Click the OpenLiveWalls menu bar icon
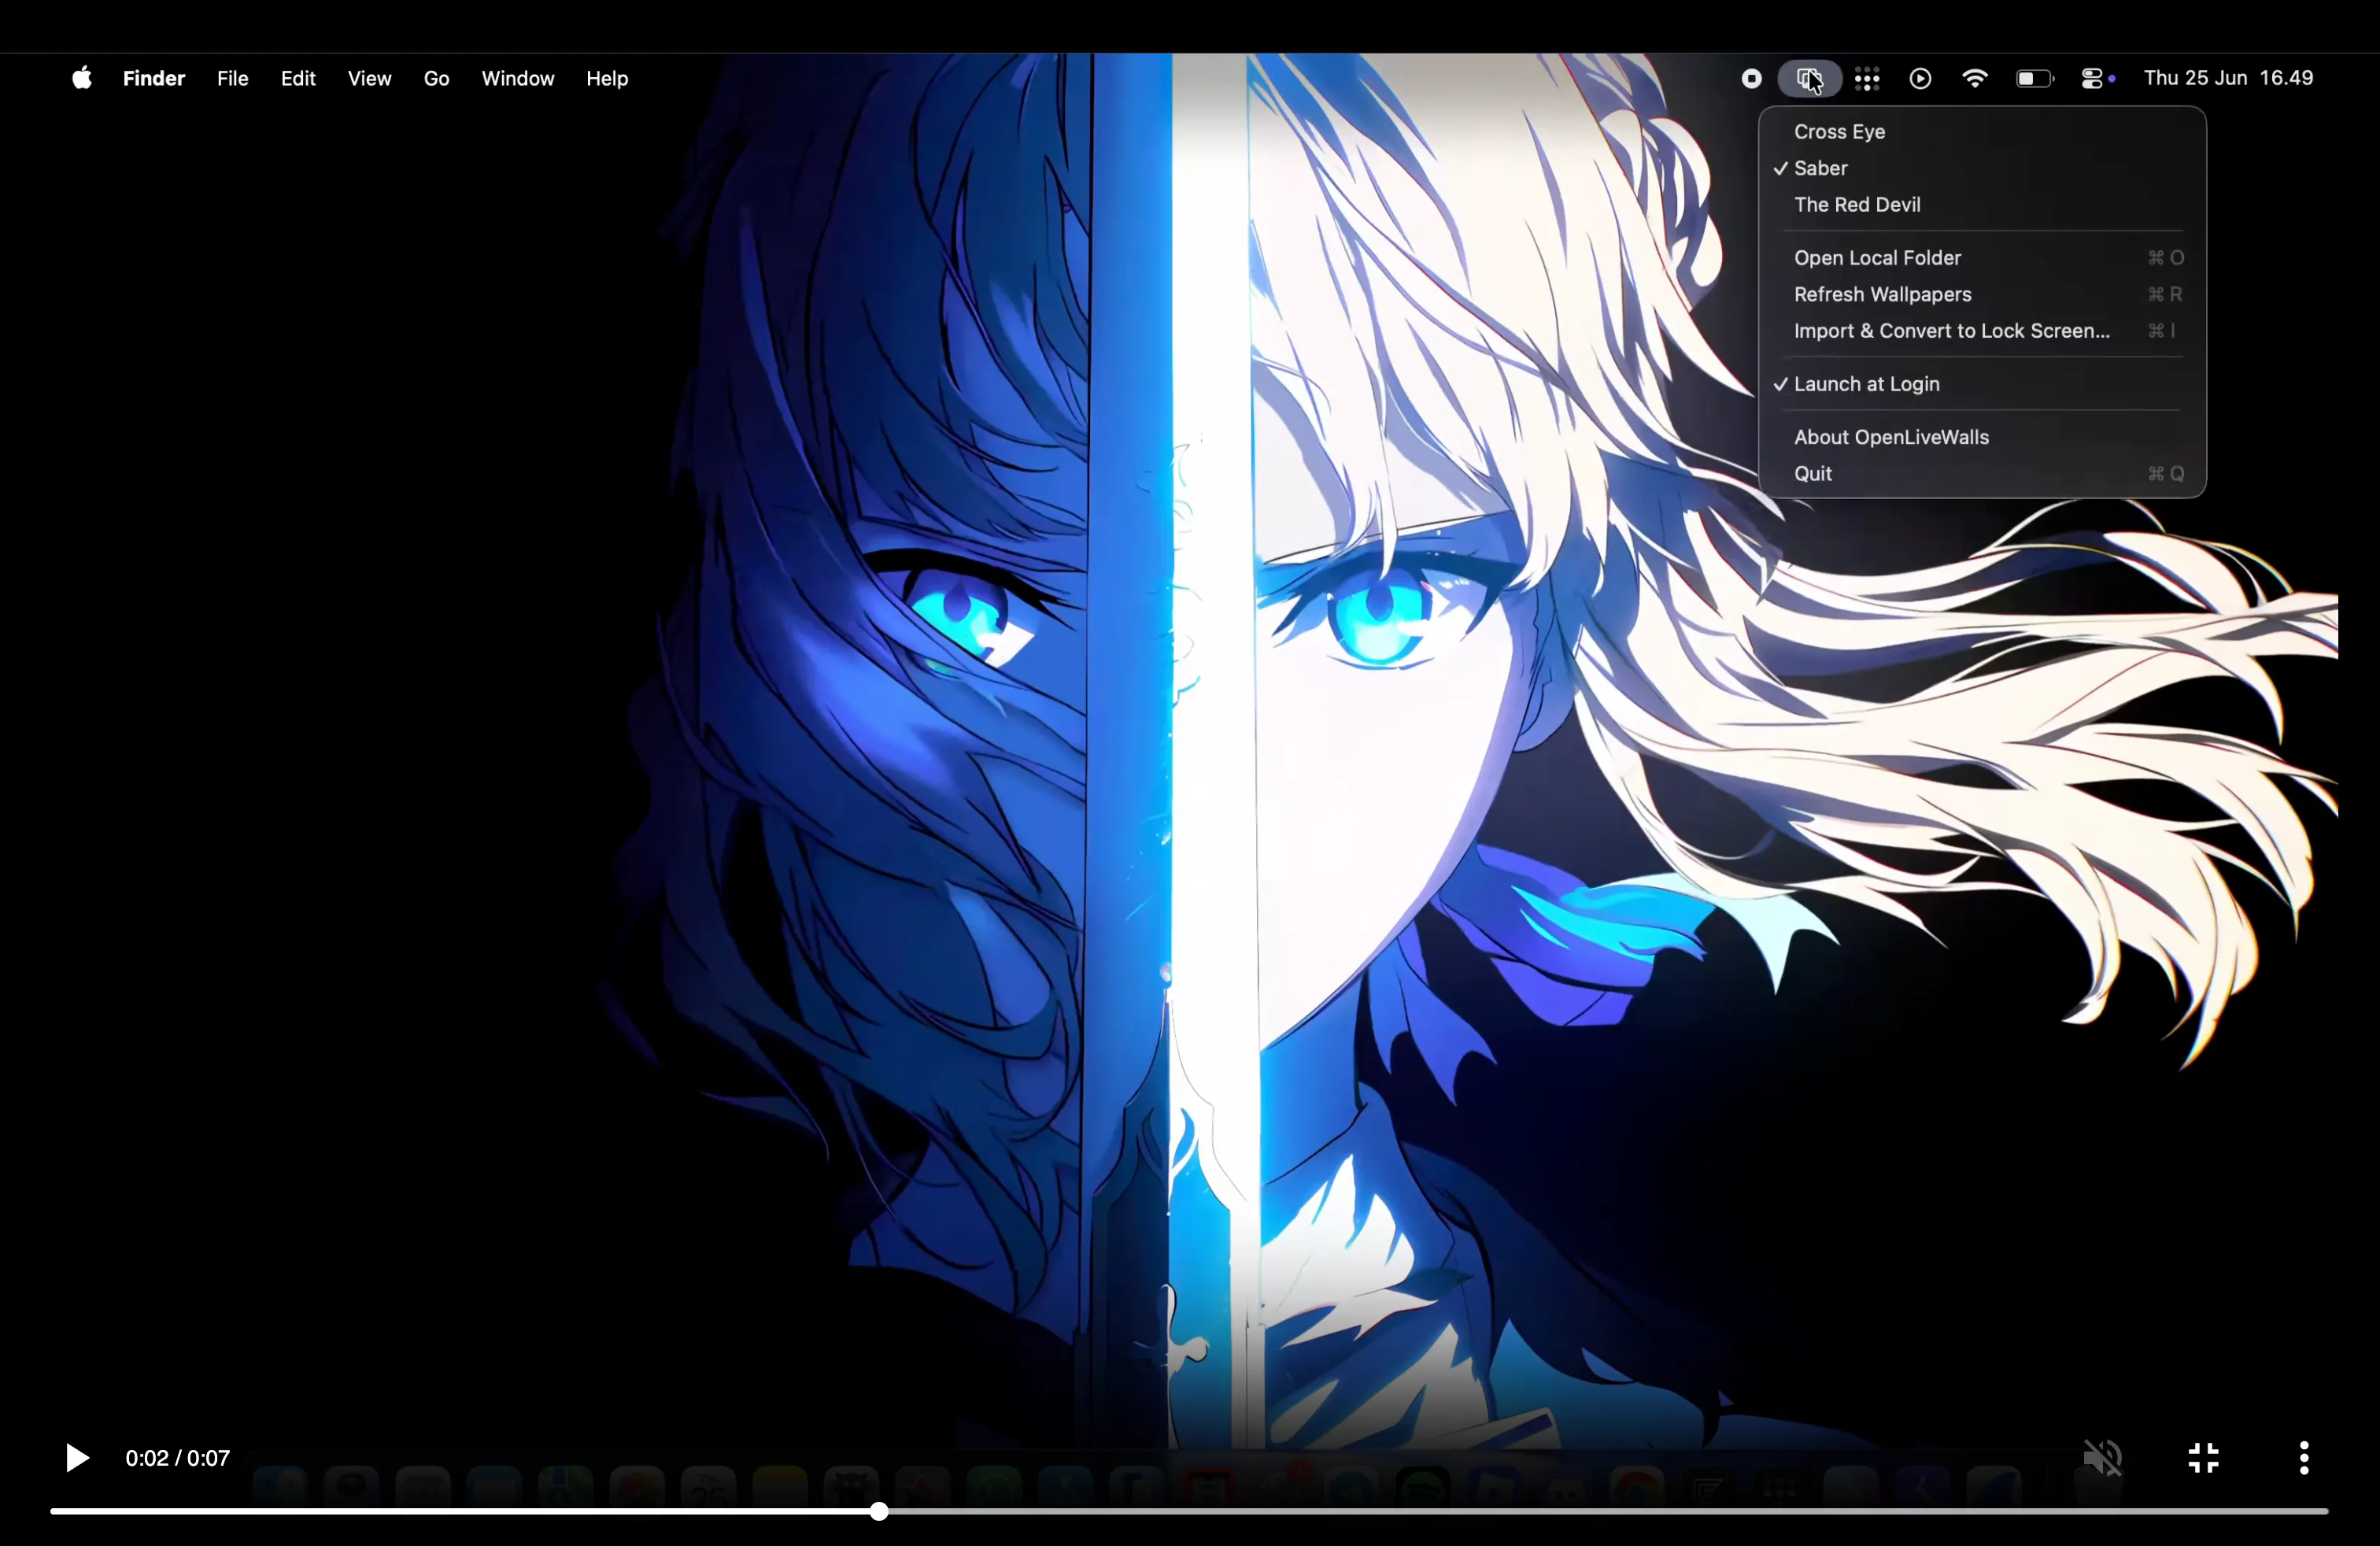2380x1546 pixels. [x=1809, y=79]
